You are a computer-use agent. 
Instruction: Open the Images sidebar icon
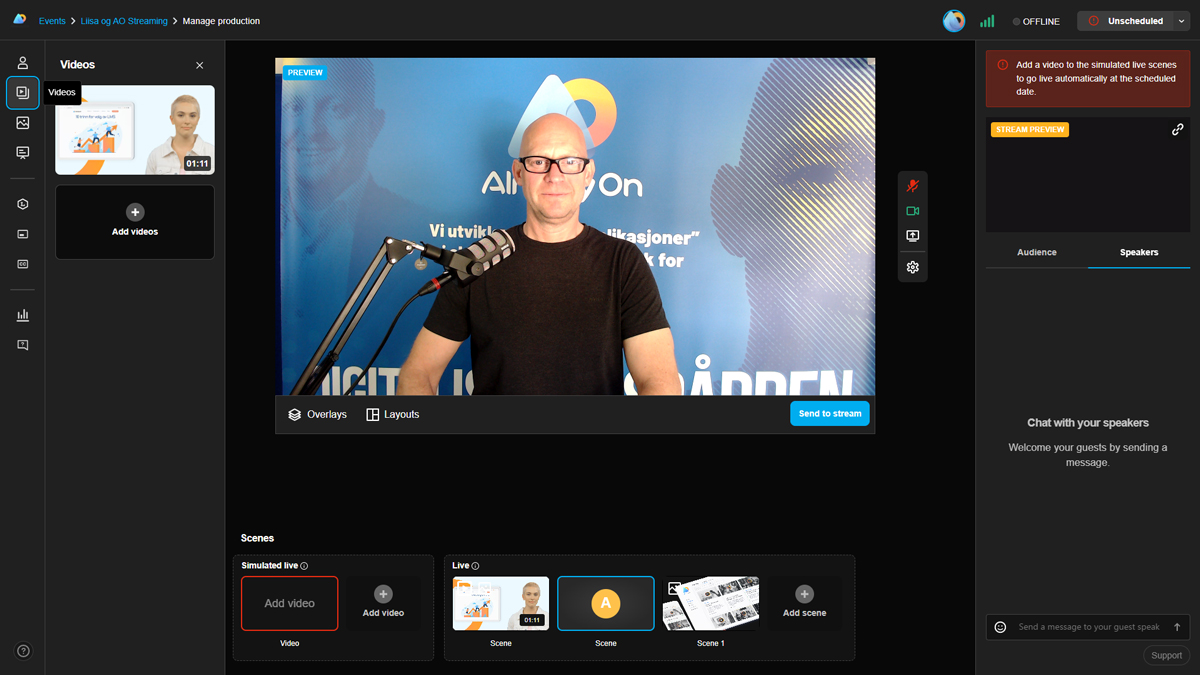[x=23, y=123]
